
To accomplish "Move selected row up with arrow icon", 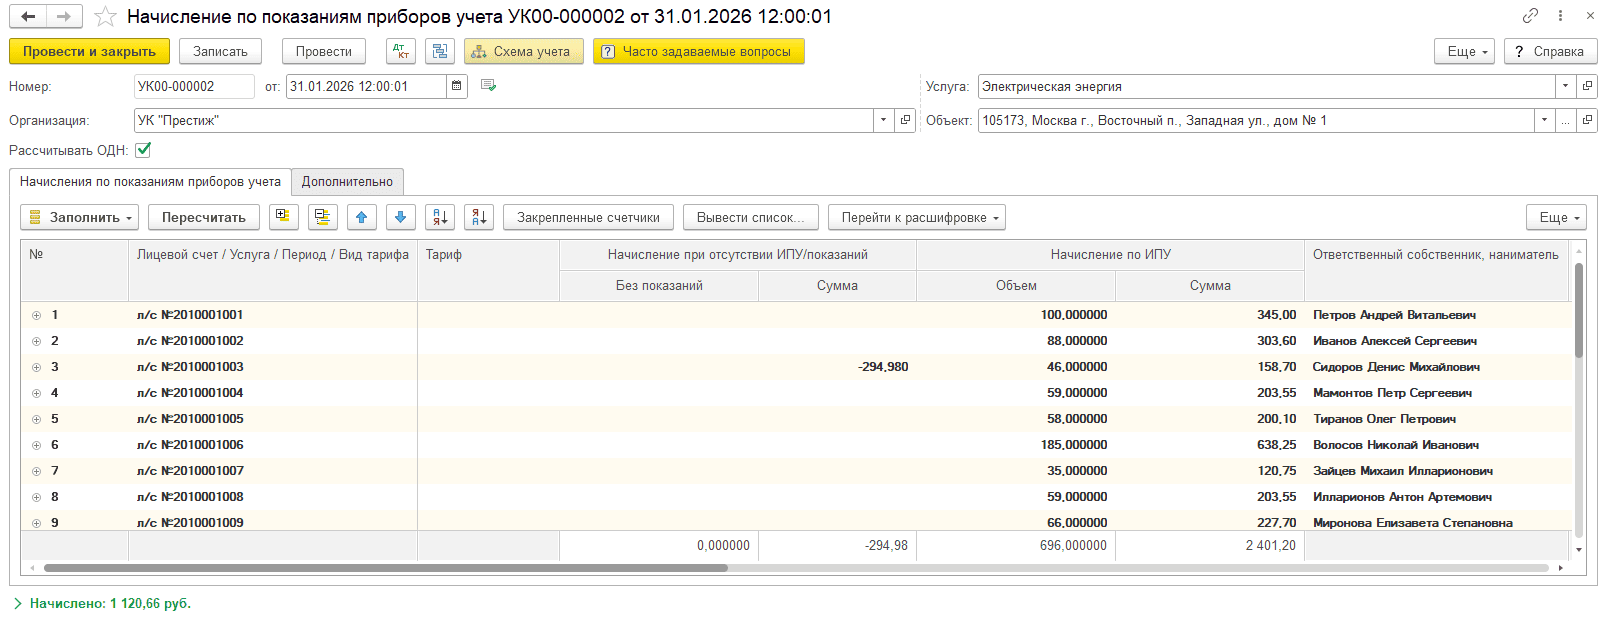I will click(x=361, y=217).
